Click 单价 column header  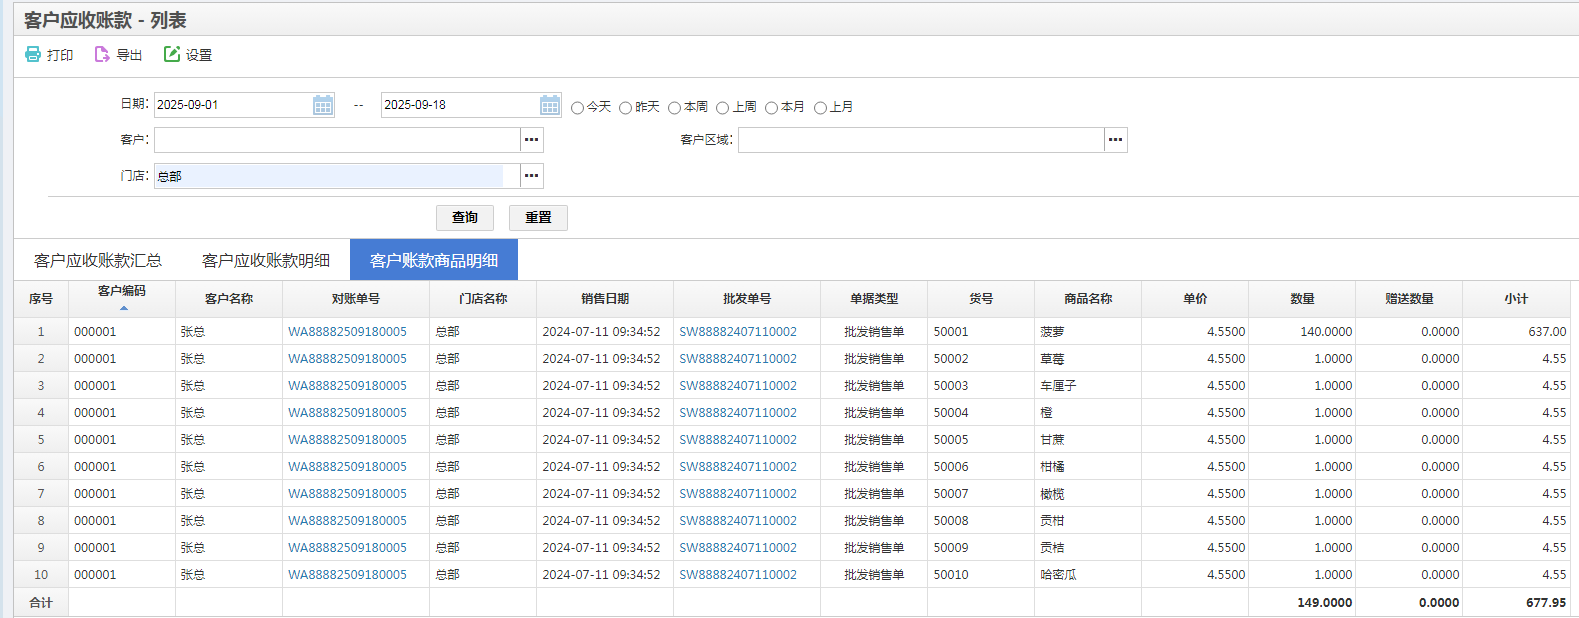tap(1195, 299)
